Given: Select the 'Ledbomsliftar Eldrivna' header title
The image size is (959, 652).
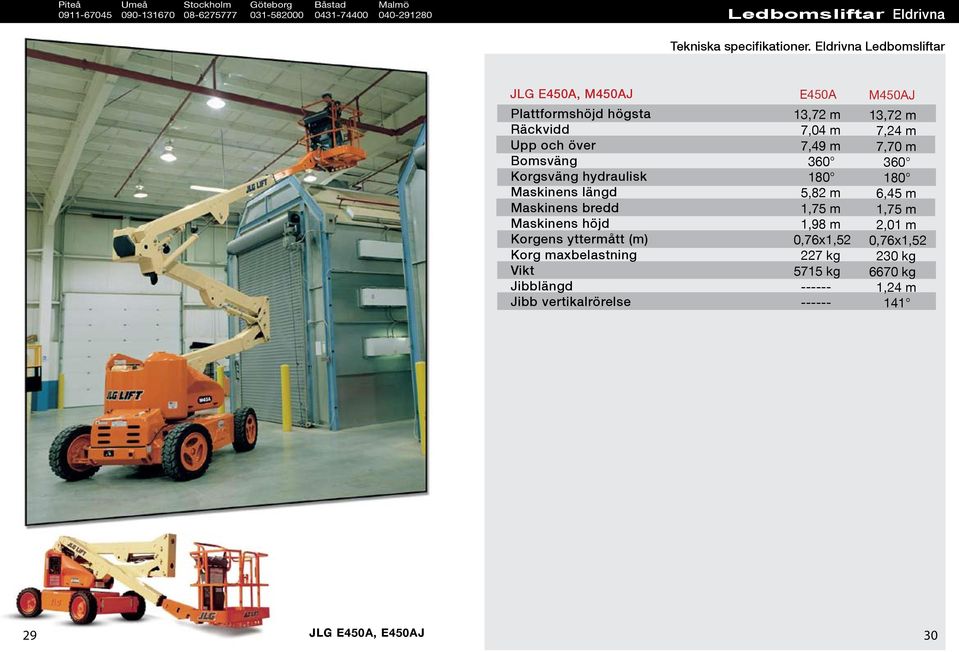Looking at the screenshot, I should 836,14.
